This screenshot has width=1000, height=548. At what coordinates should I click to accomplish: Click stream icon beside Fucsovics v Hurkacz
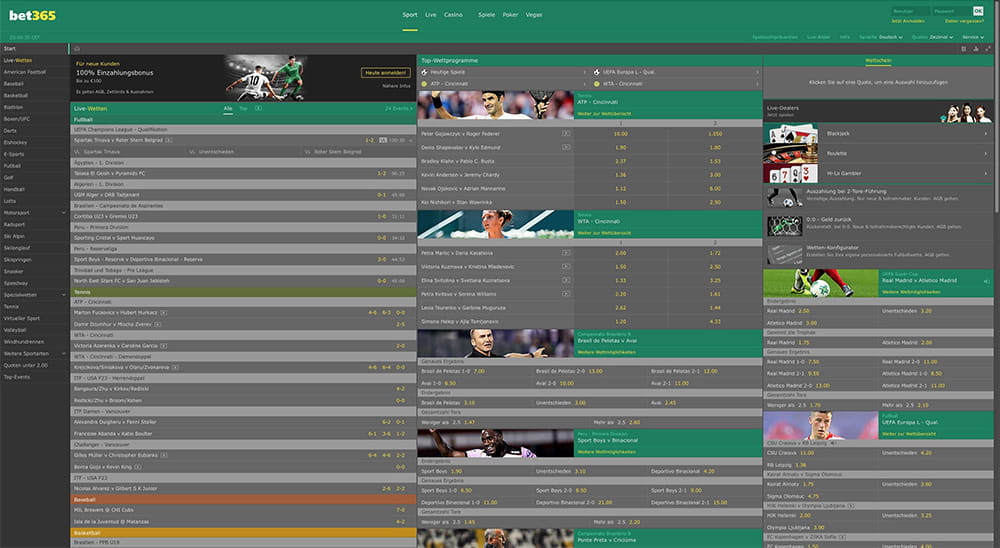pos(164,313)
